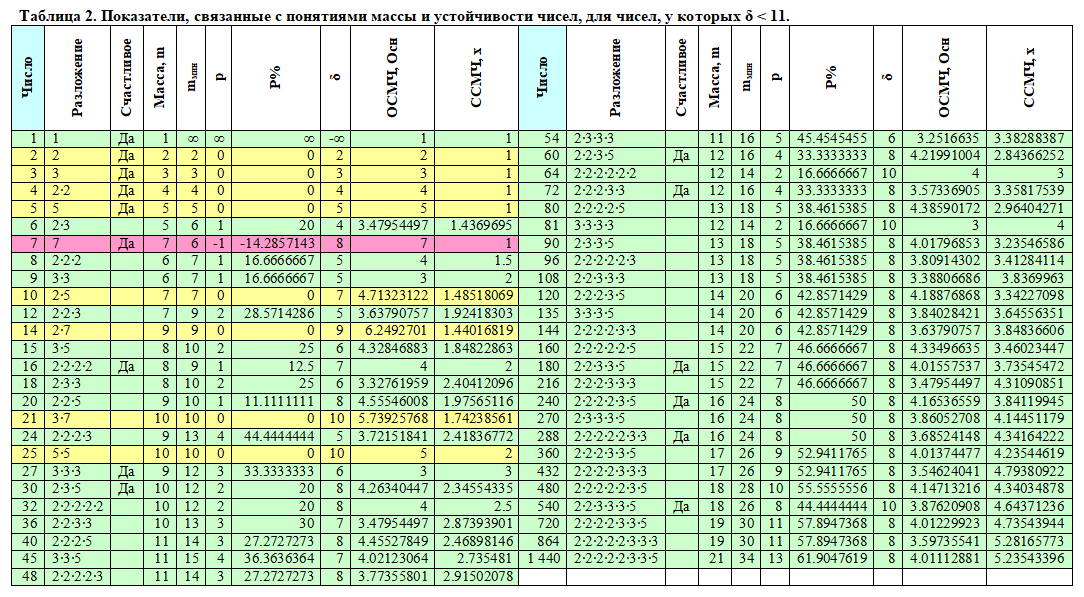This screenshot has height=597, width=1084.
Task: Click the 'Да' cell in row 7
Action: (x=127, y=243)
